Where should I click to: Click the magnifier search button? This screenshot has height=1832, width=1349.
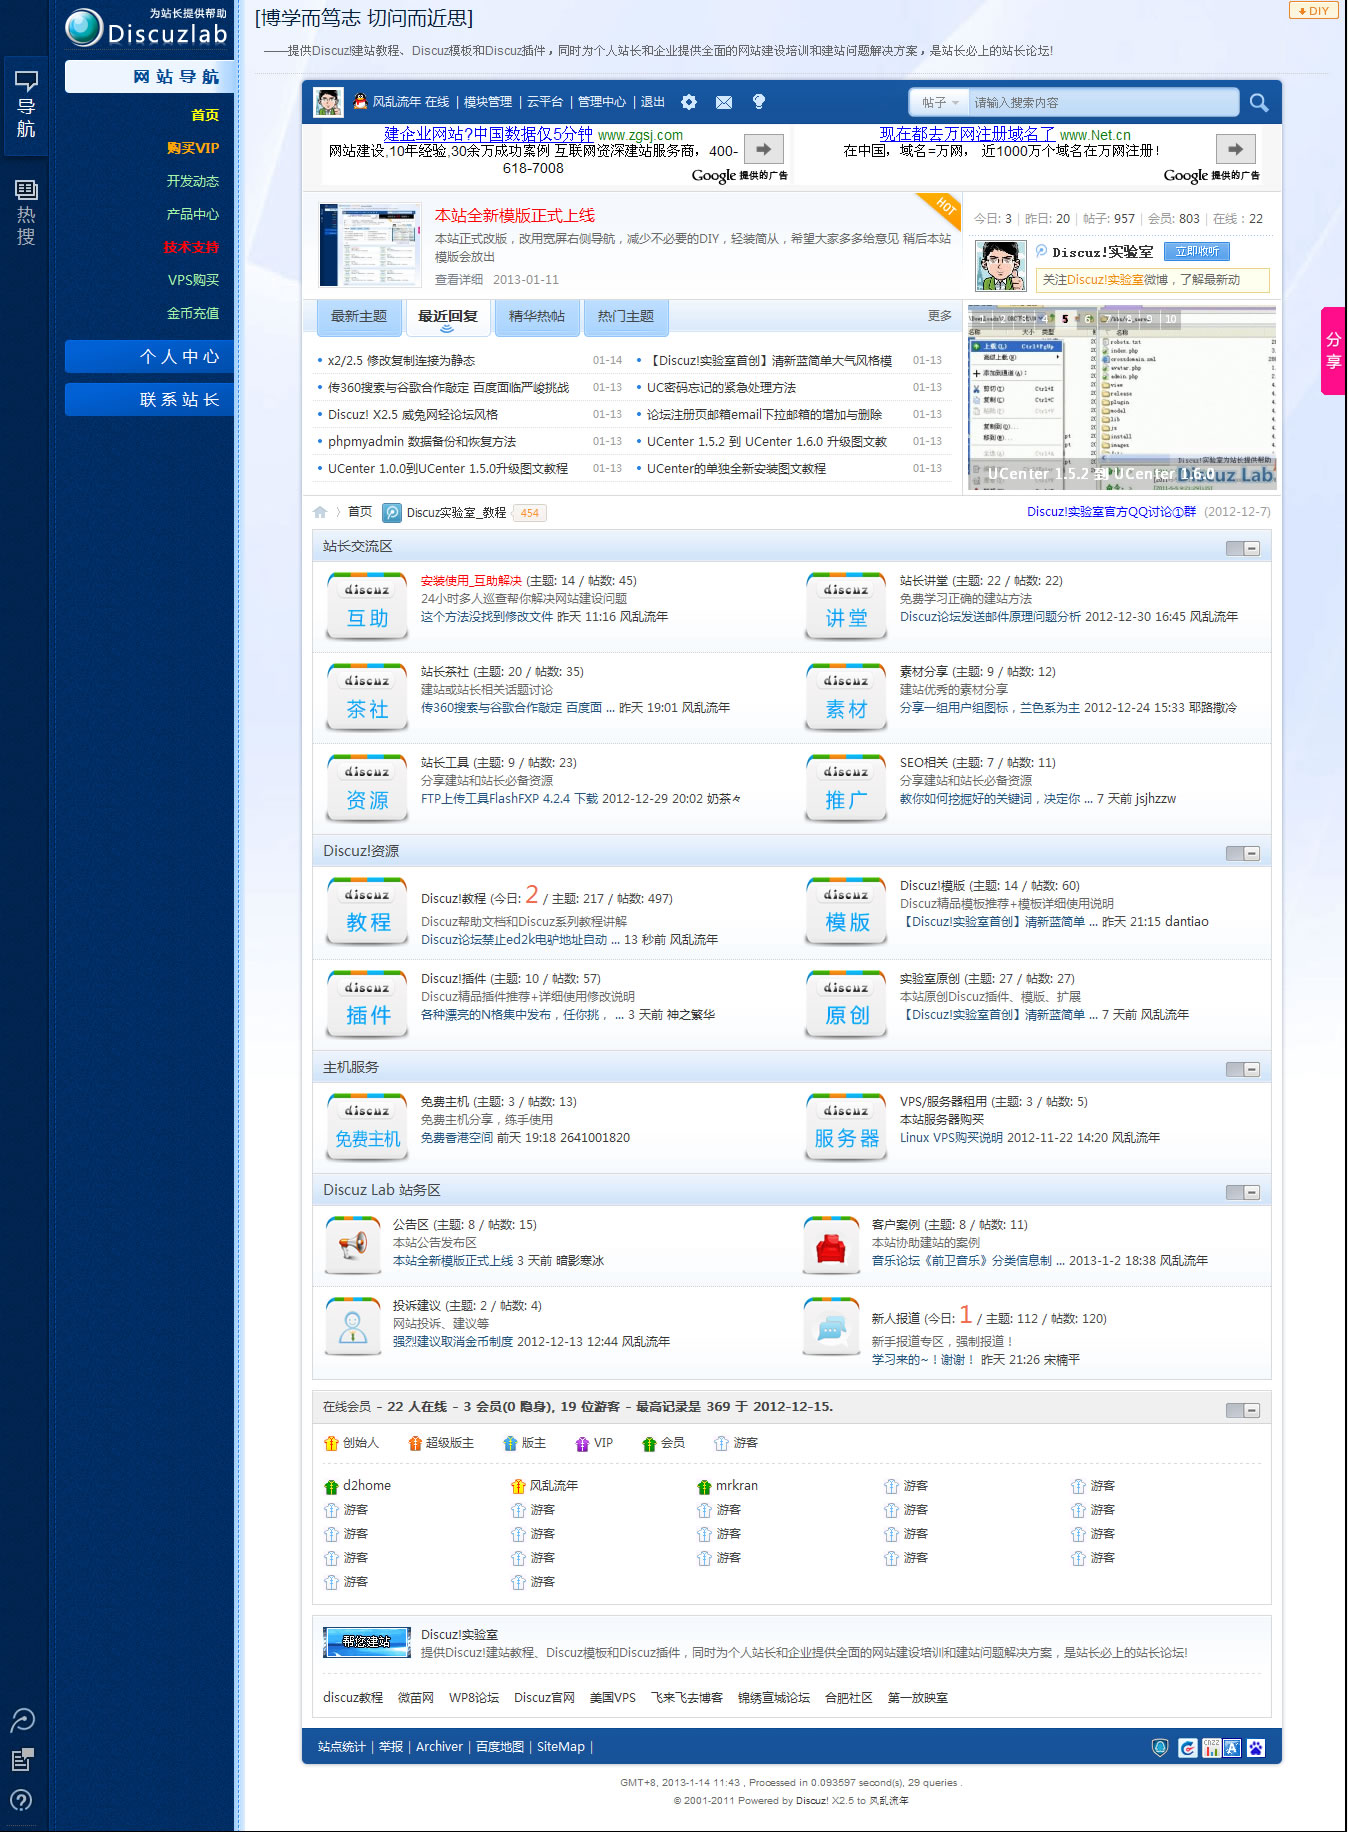(1259, 102)
